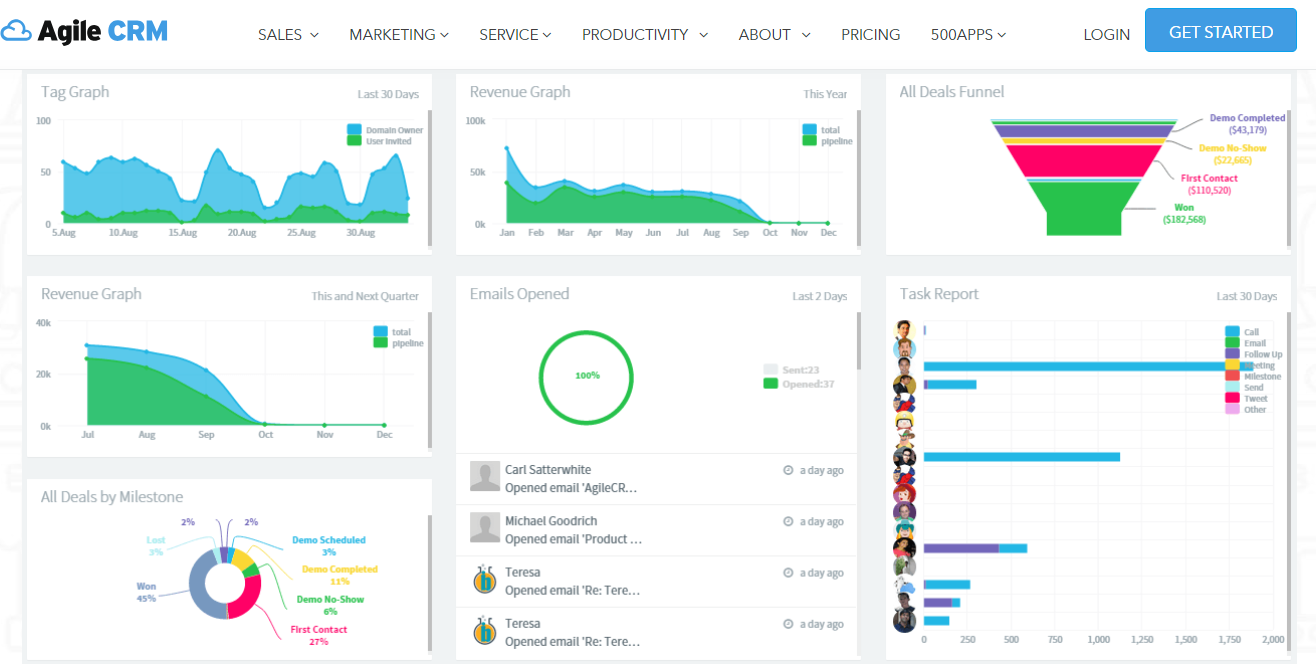The width and height of the screenshot is (1316, 664).
Task: Open the ABOUT dropdown menu
Action: click(775, 34)
